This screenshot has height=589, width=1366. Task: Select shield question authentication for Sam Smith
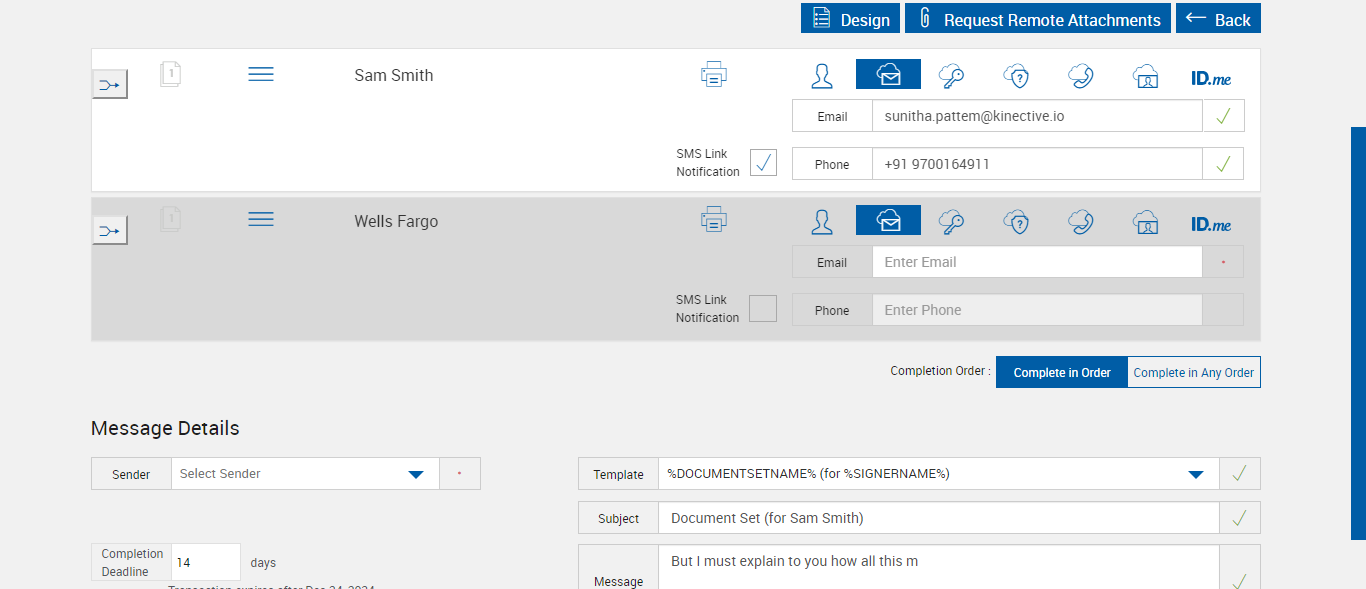1016,76
